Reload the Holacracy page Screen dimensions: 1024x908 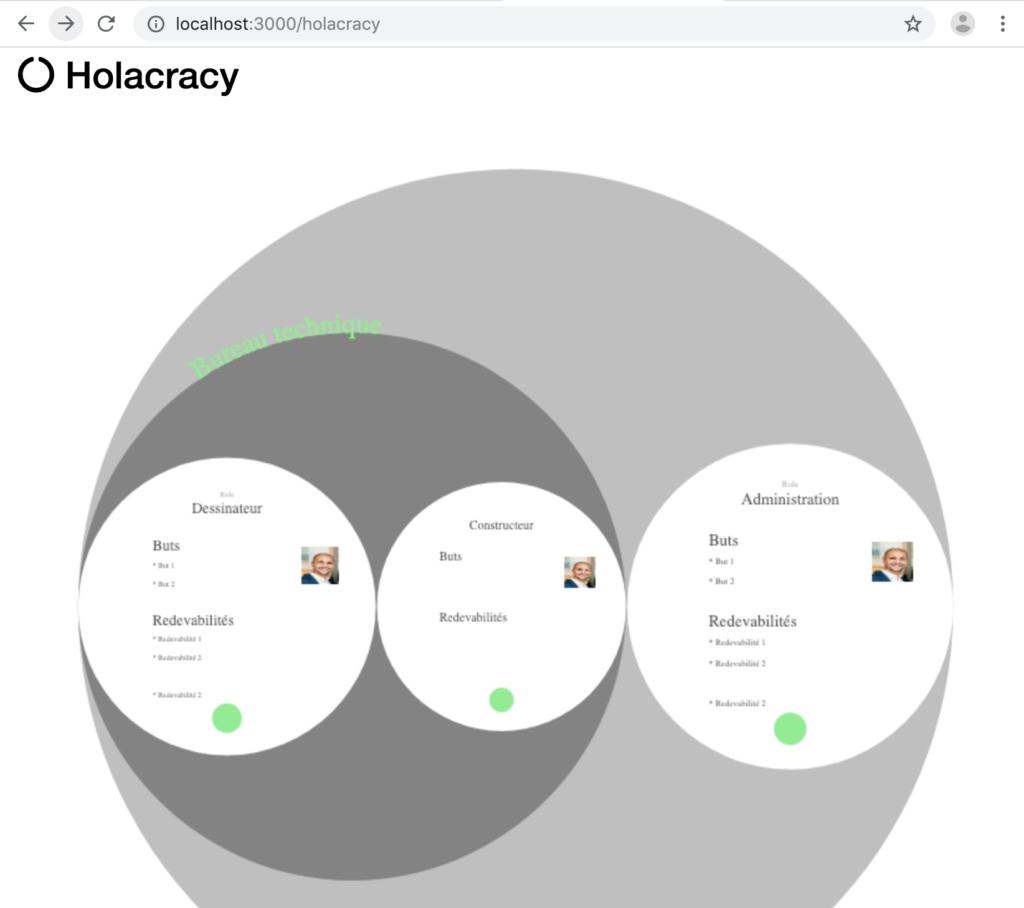click(x=105, y=23)
